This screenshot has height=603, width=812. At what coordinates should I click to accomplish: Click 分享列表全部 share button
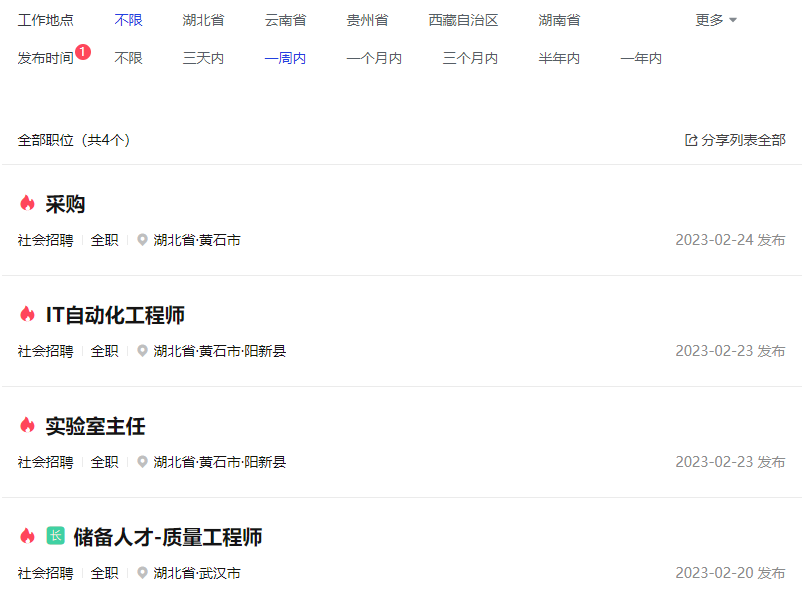click(743, 141)
